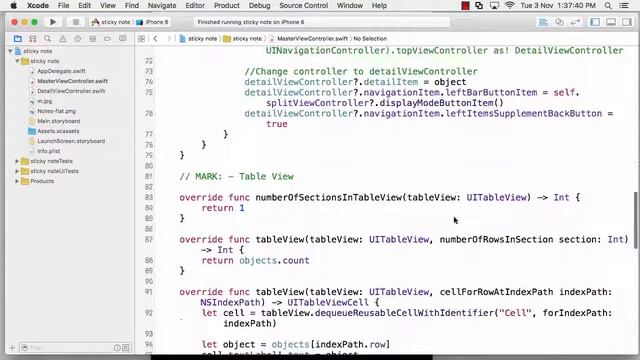The height and width of the screenshot is (360, 640).
Task: Add a new file with plus button
Action: [12, 348]
